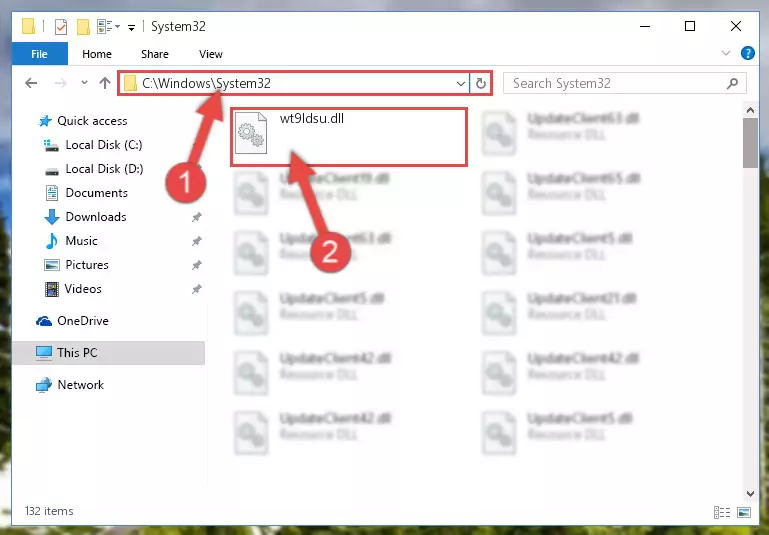Open Local Disk (D:) in sidebar

click(104, 169)
